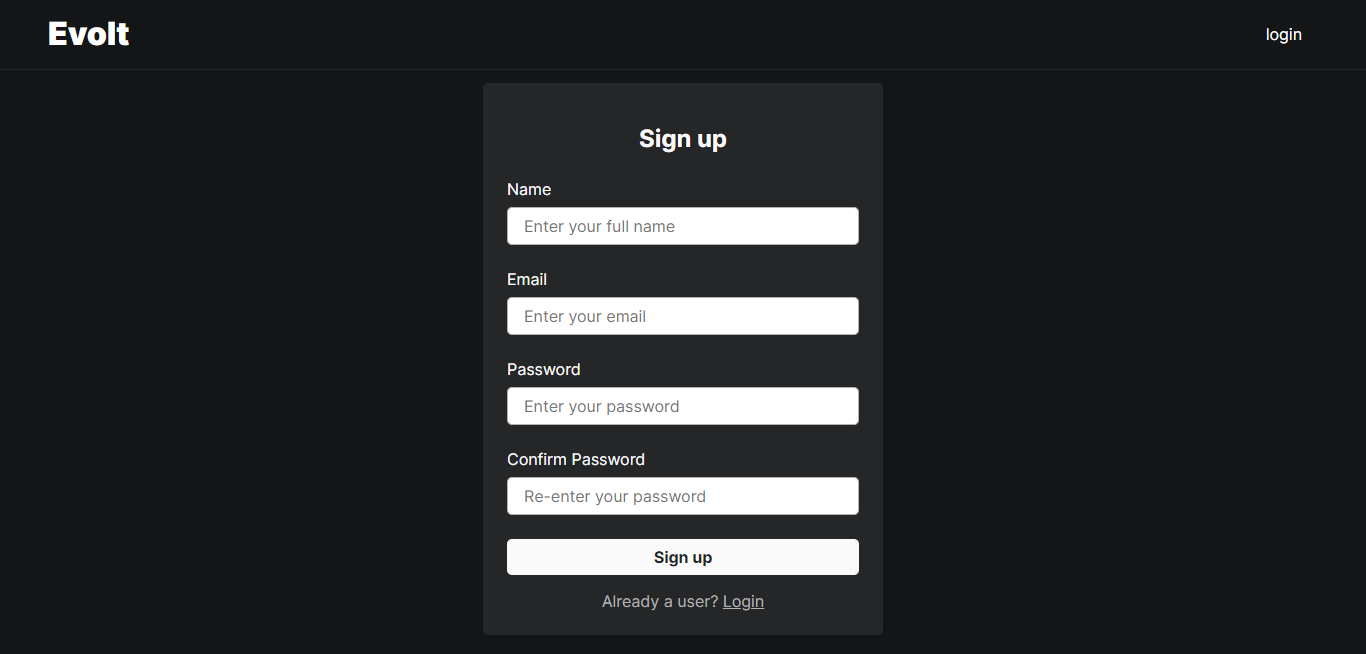The width and height of the screenshot is (1366, 654).
Task: Click the Evolt logo in the navbar
Action: 88,33
